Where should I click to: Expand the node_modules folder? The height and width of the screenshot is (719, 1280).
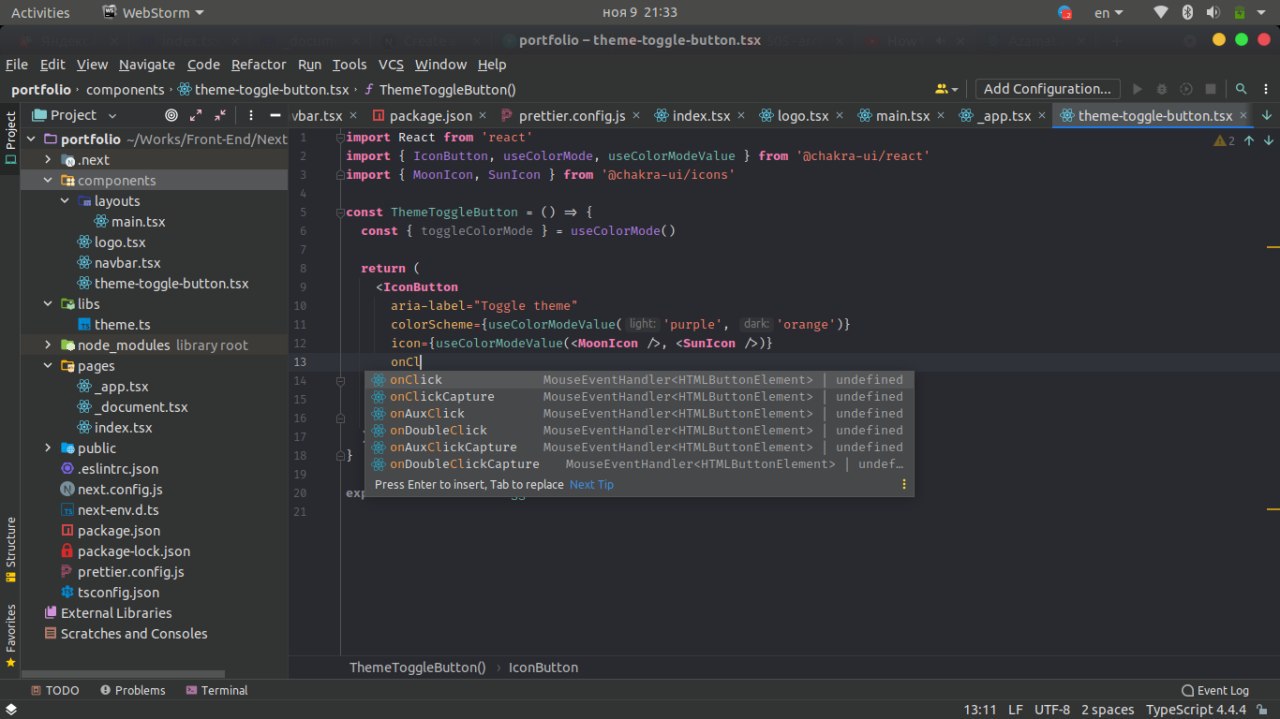click(x=48, y=345)
